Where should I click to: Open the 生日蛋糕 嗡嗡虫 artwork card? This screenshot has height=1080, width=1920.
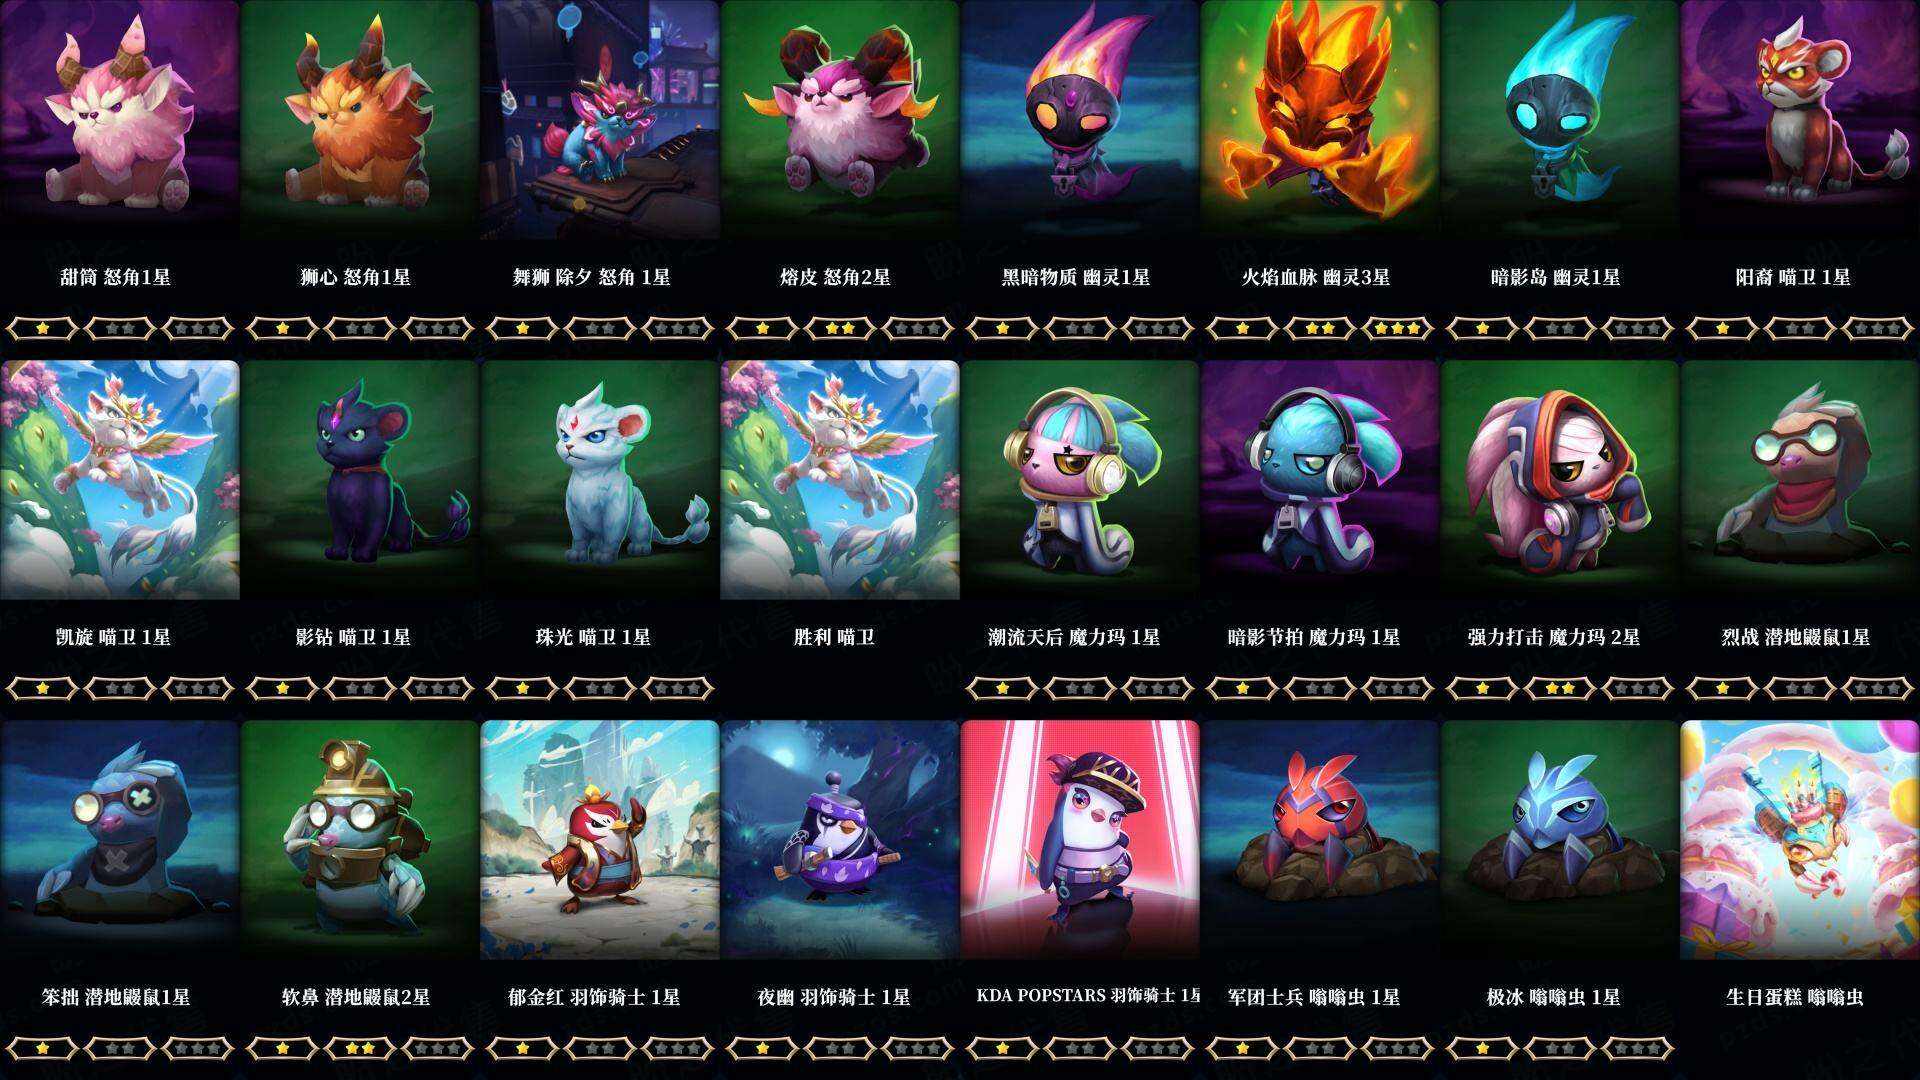click(1800, 840)
